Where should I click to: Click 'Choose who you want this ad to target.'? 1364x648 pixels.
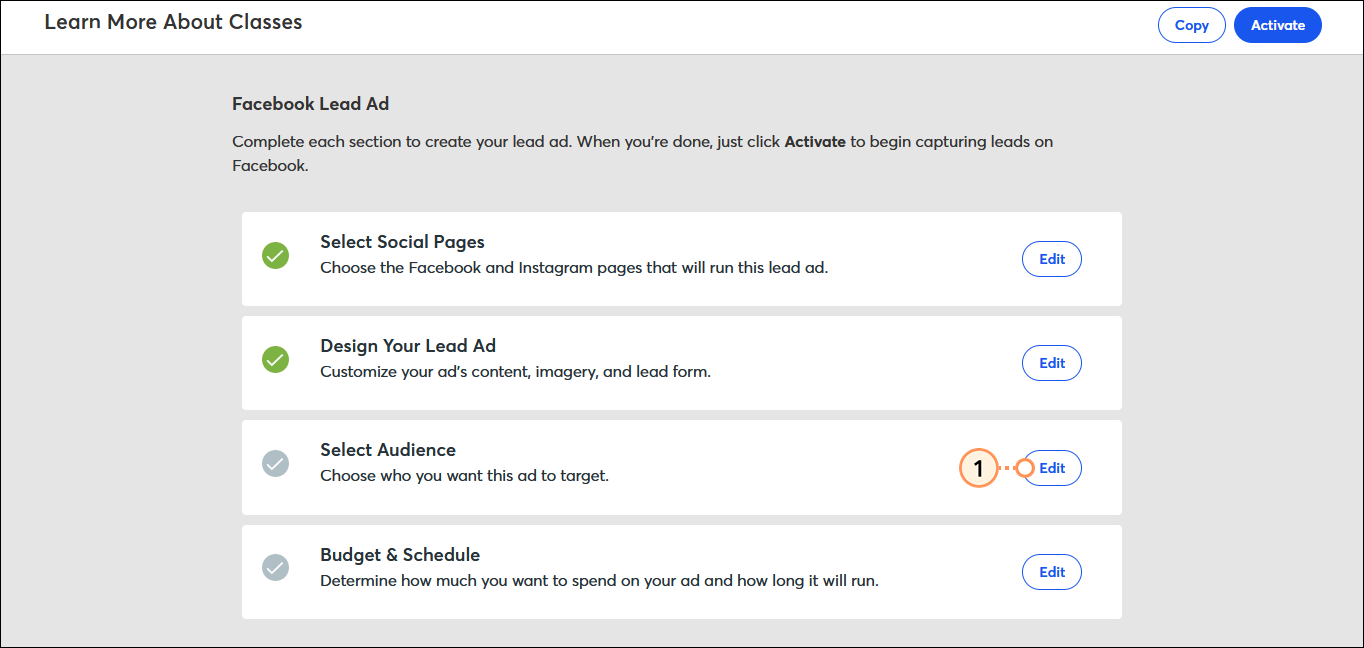click(464, 476)
